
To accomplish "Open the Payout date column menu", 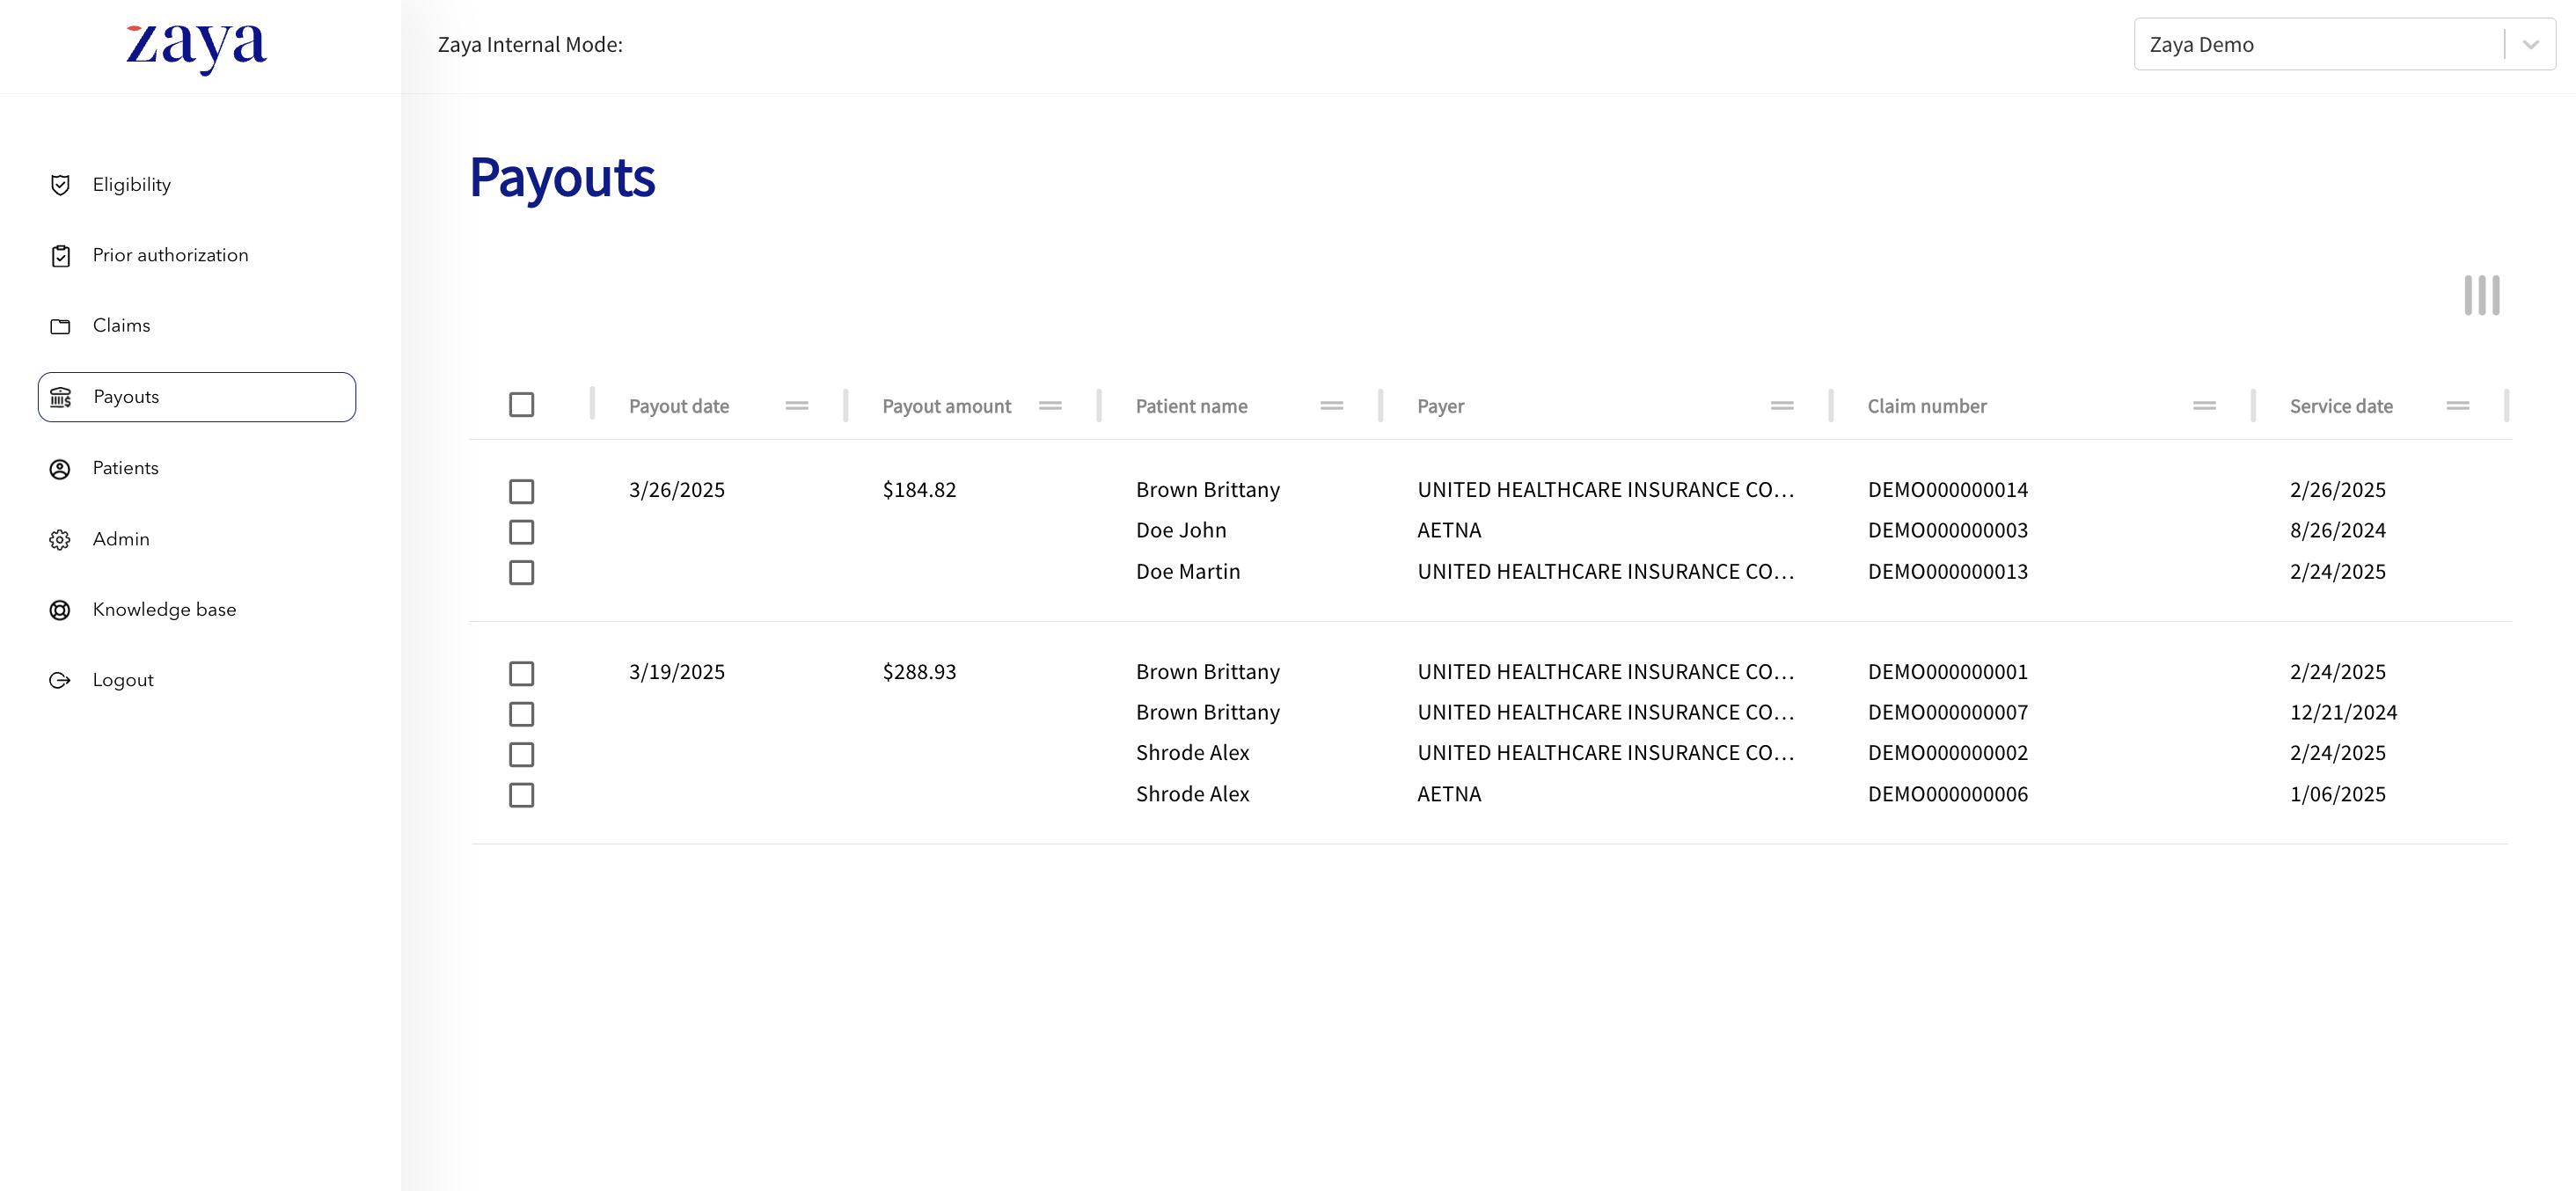I will pyautogui.click(x=796, y=406).
